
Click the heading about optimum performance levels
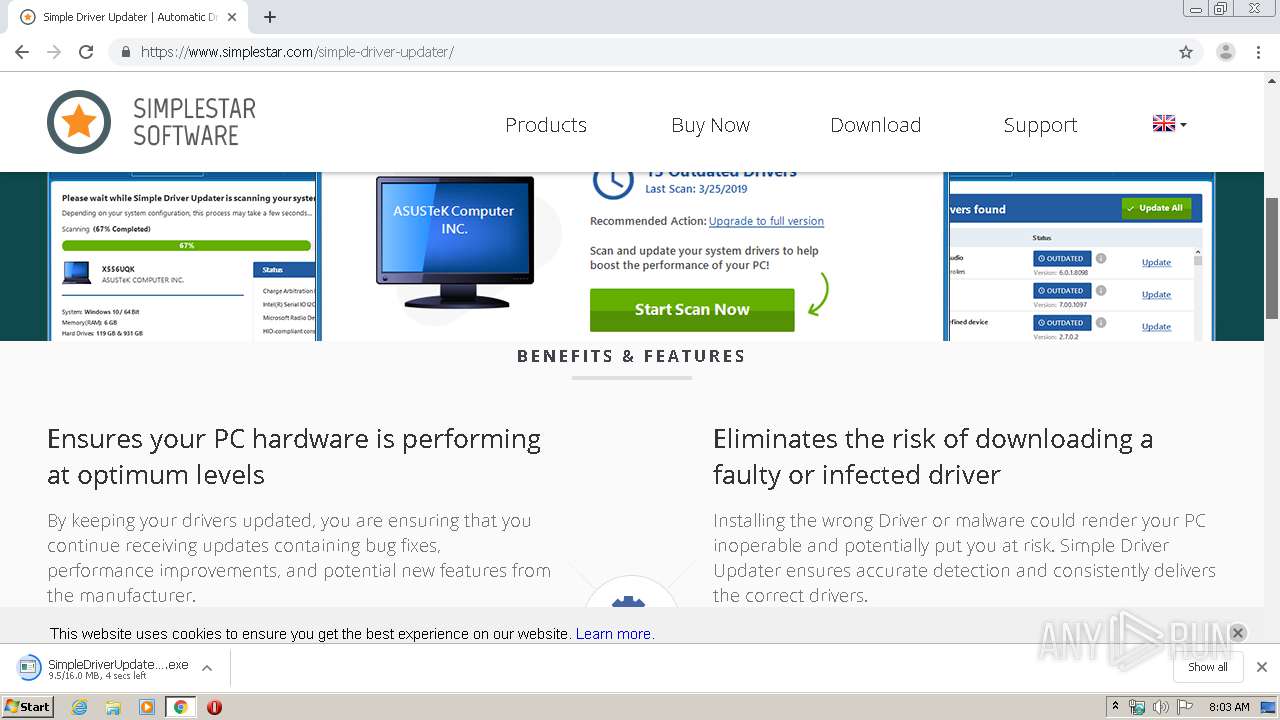point(294,456)
